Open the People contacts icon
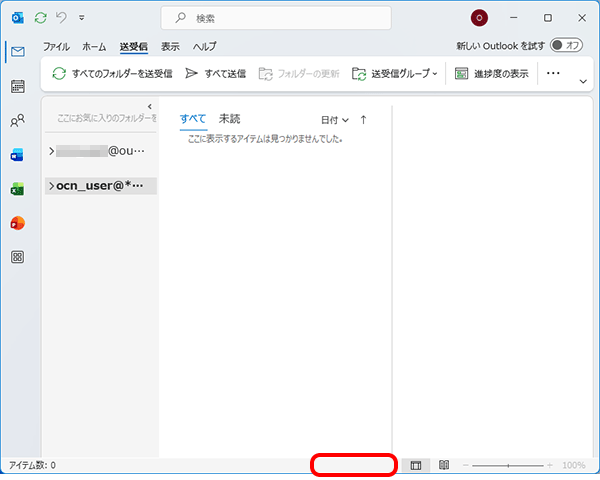Viewport: 600px width, 480px height. [17, 121]
